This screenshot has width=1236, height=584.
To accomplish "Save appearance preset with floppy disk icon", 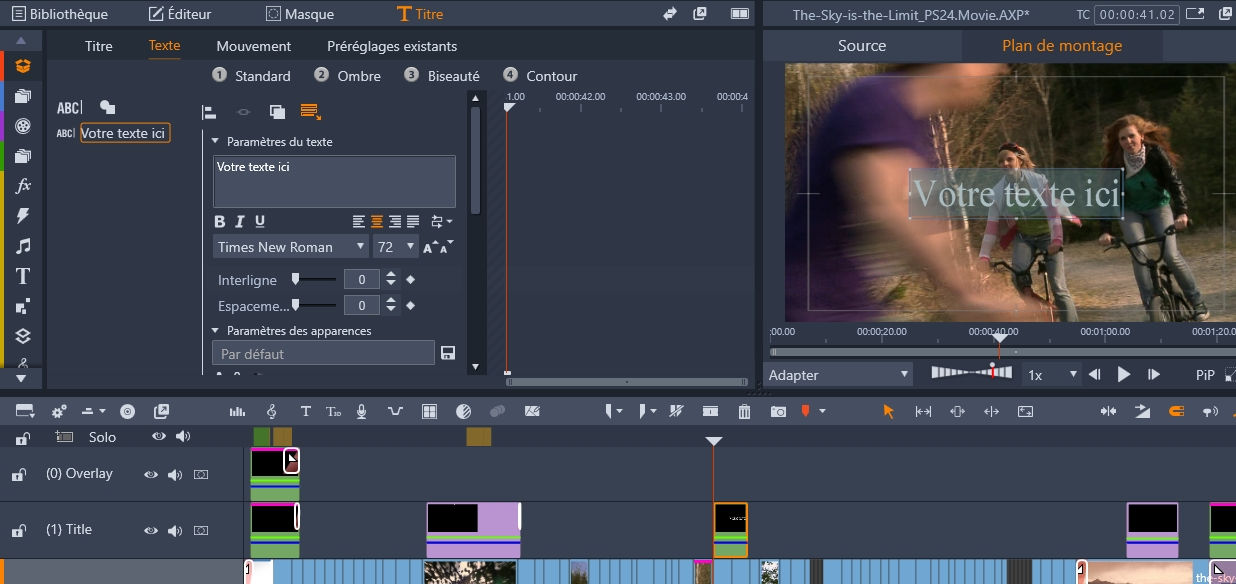I will coord(448,353).
